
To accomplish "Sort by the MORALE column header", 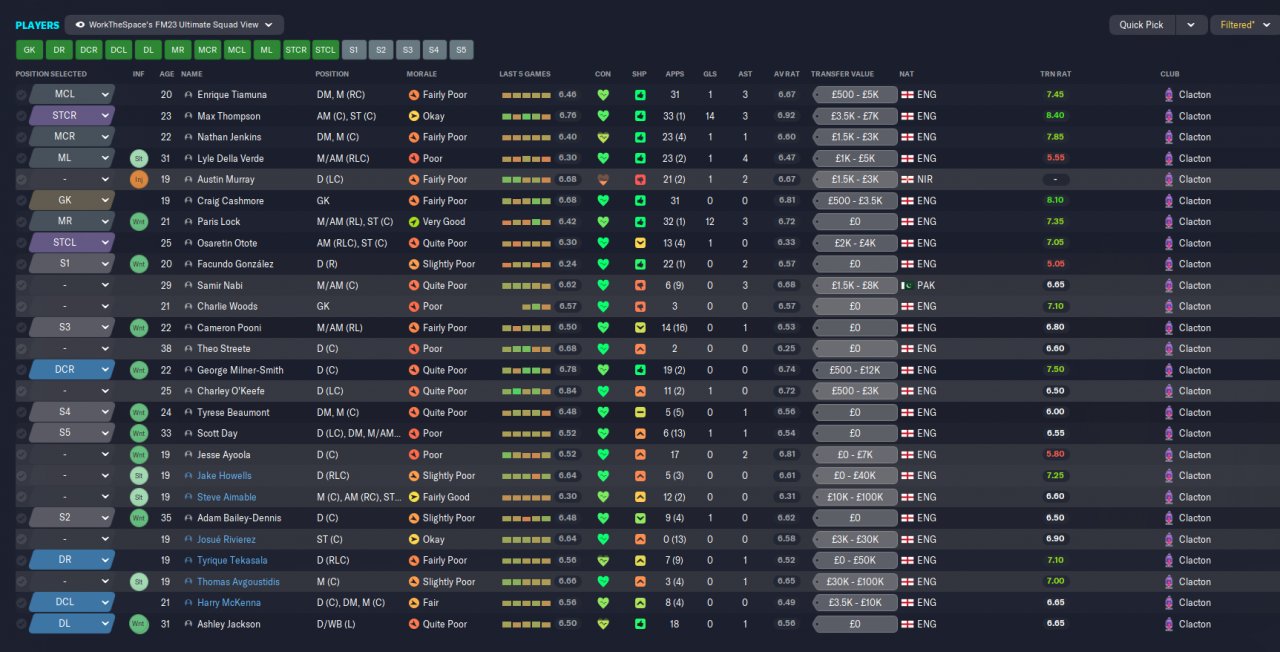I will click(421, 74).
